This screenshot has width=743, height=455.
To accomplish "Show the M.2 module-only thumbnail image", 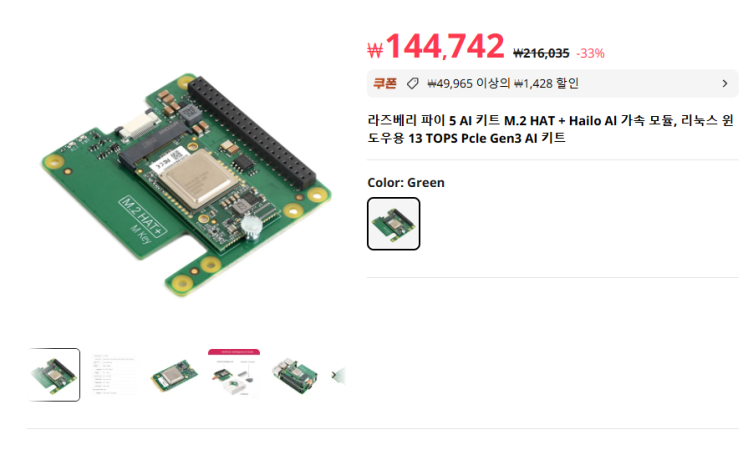I will click(174, 375).
